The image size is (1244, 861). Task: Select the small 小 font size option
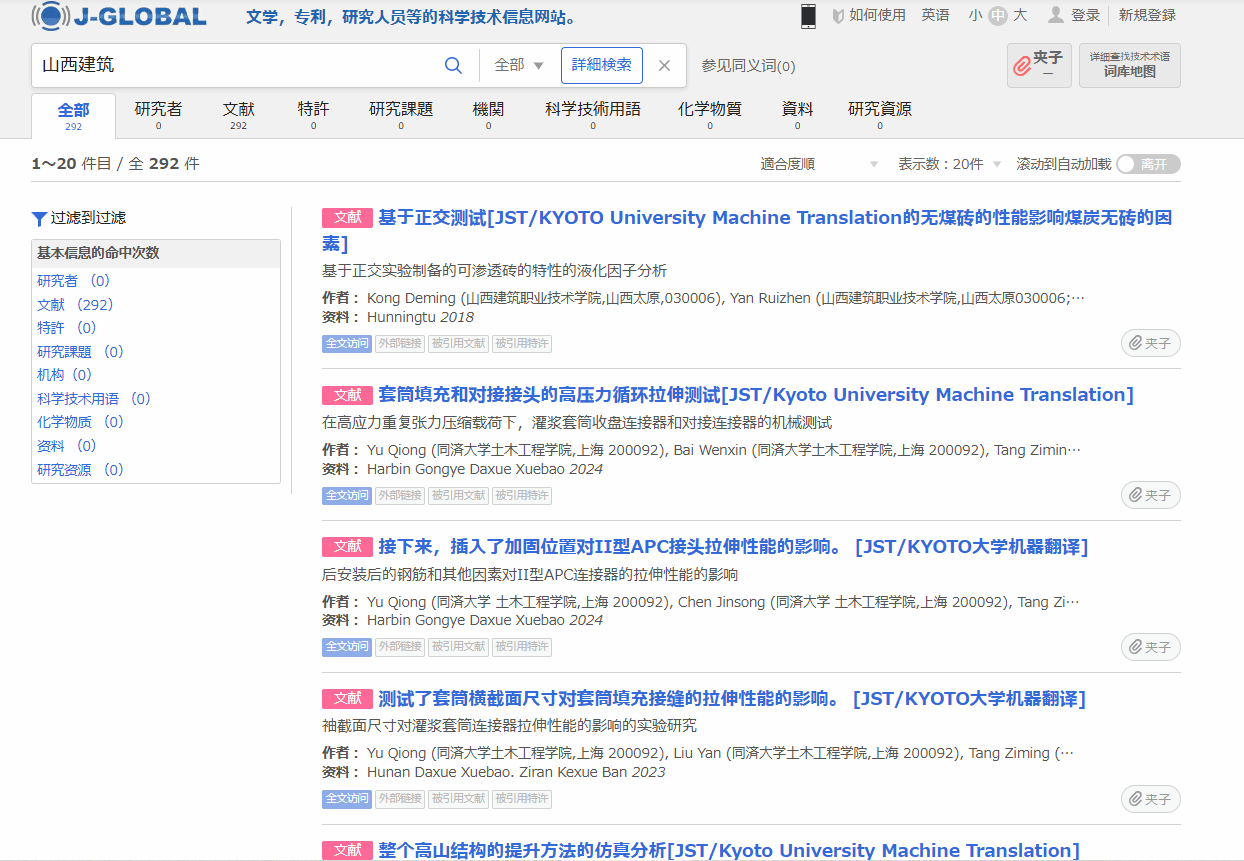click(x=975, y=15)
